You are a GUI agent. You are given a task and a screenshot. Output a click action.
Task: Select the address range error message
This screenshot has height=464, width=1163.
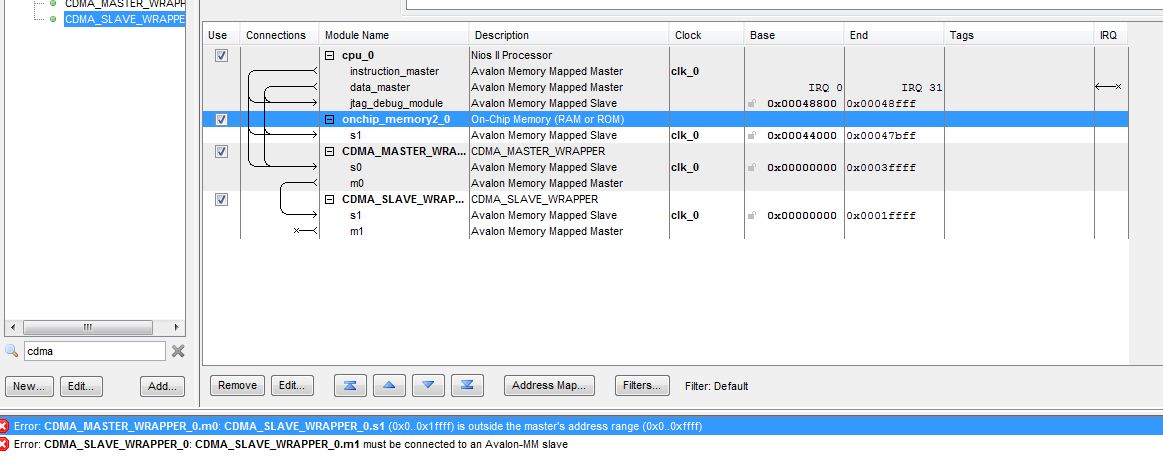click(x=582, y=426)
